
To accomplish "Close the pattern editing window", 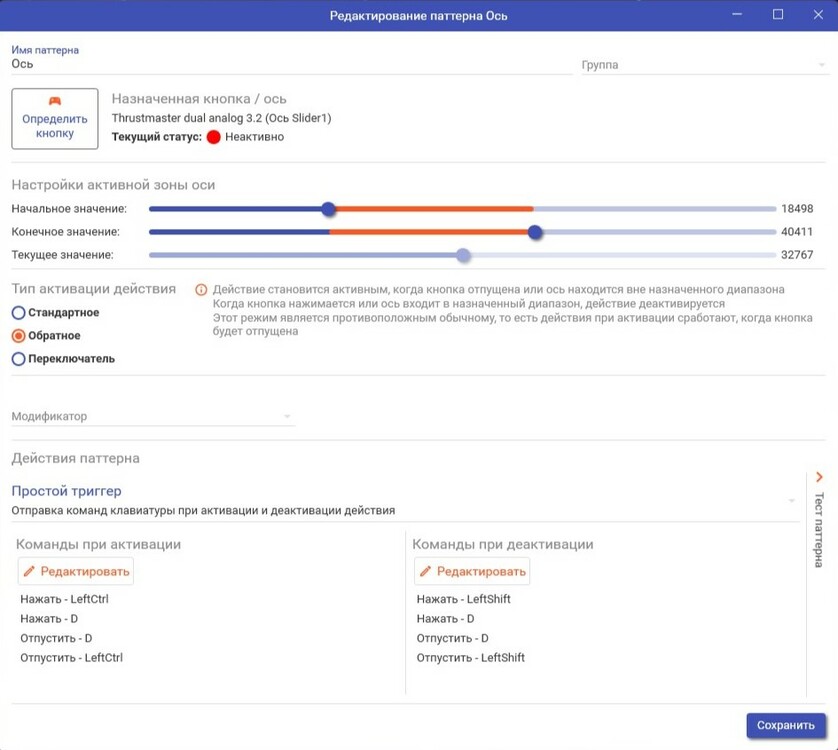I will [819, 15].
